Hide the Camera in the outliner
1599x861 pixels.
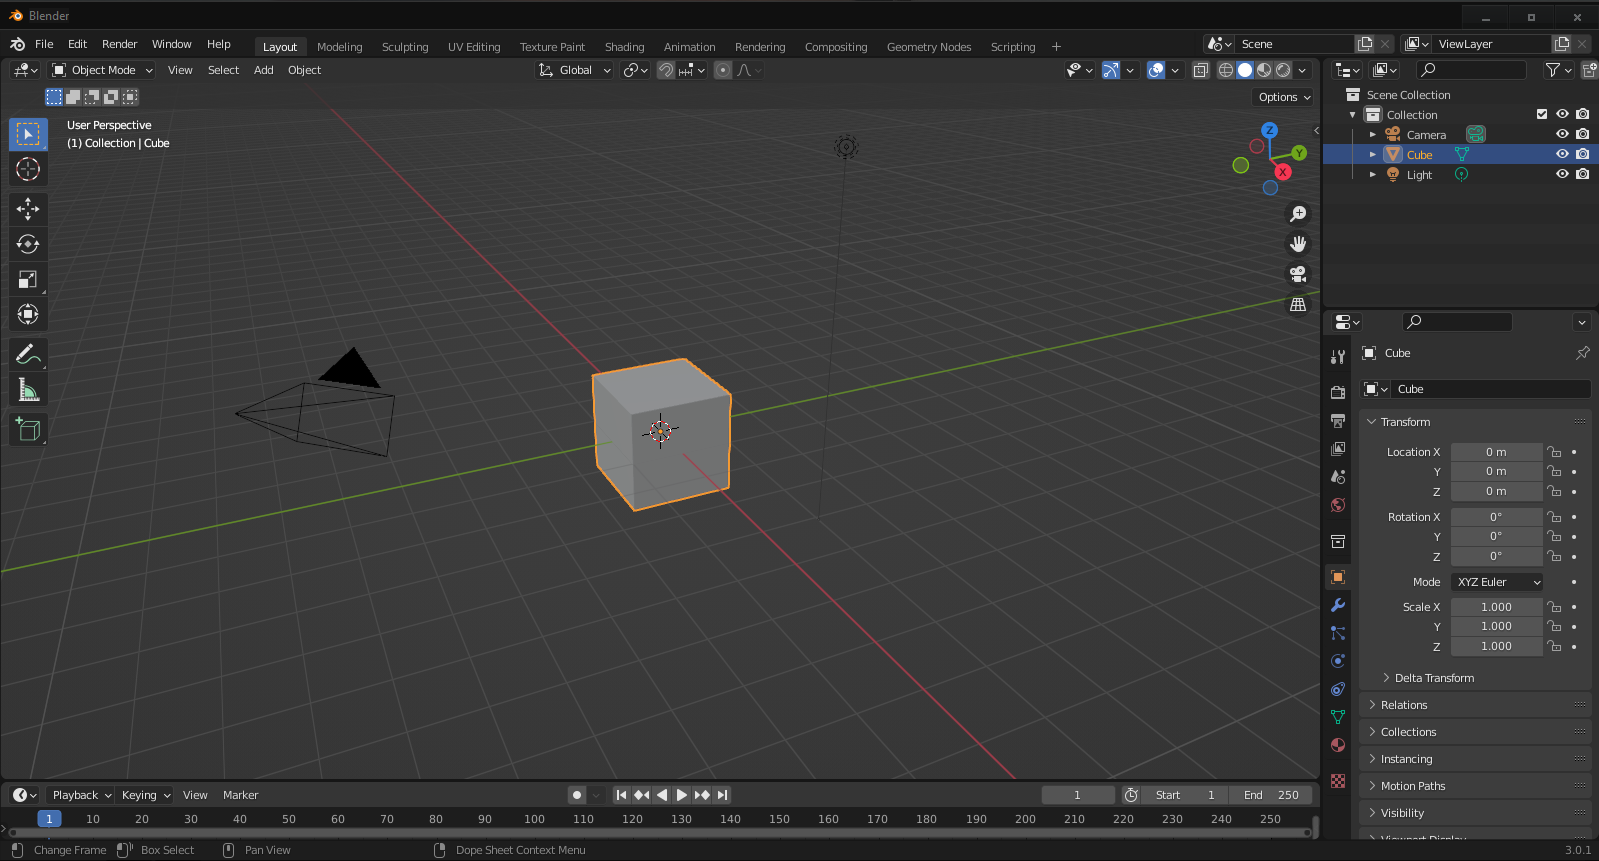[x=1562, y=134]
